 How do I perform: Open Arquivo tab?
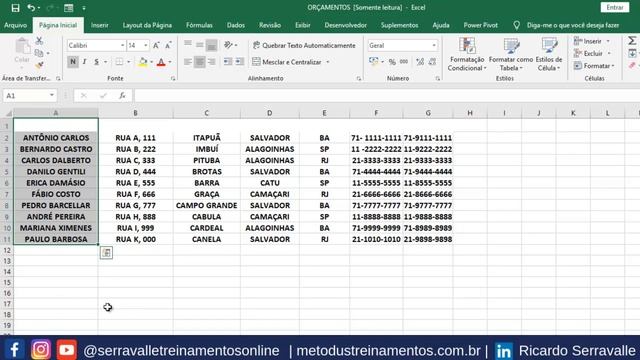pyautogui.click(x=16, y=25)
